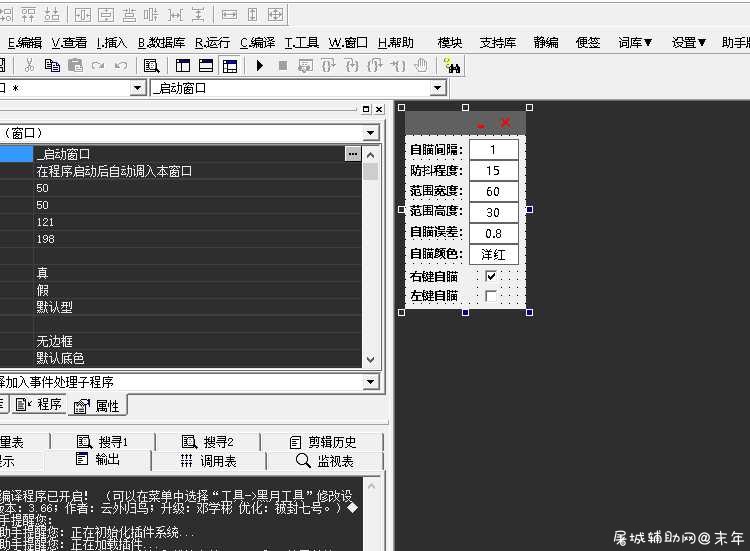Stop the program with the square icon
Screen dimensions: 750x551
283,65
